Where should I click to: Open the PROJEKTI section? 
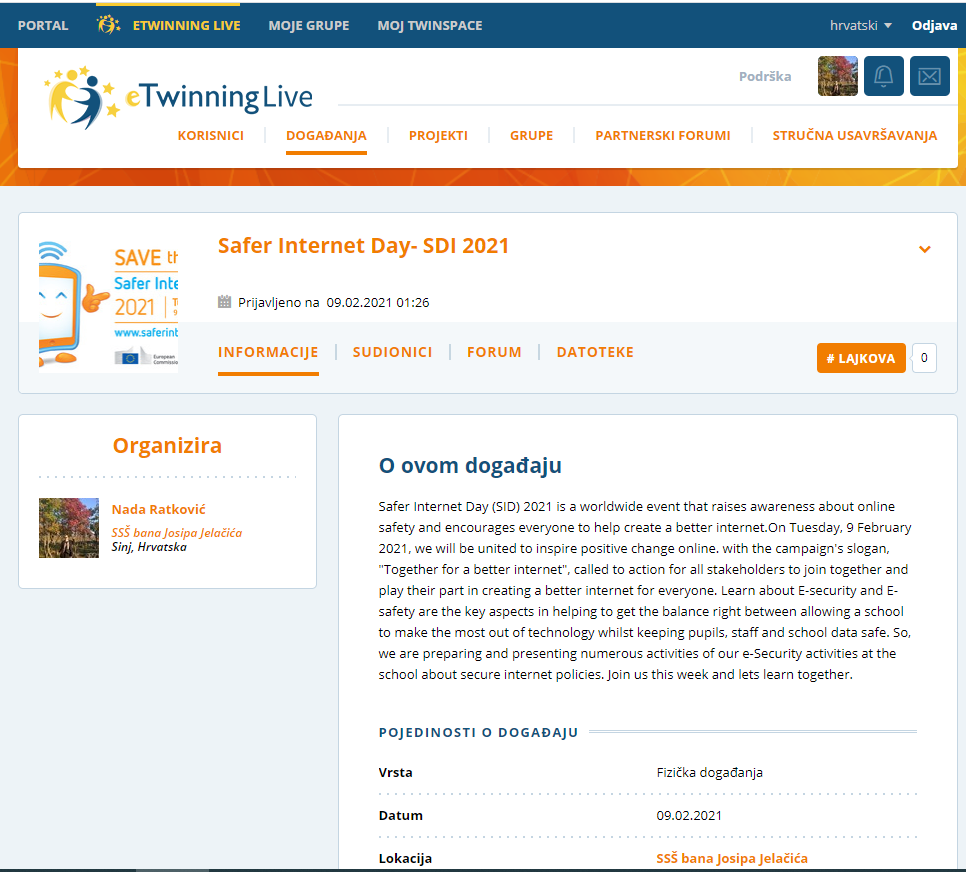click(x=438, y=136)
